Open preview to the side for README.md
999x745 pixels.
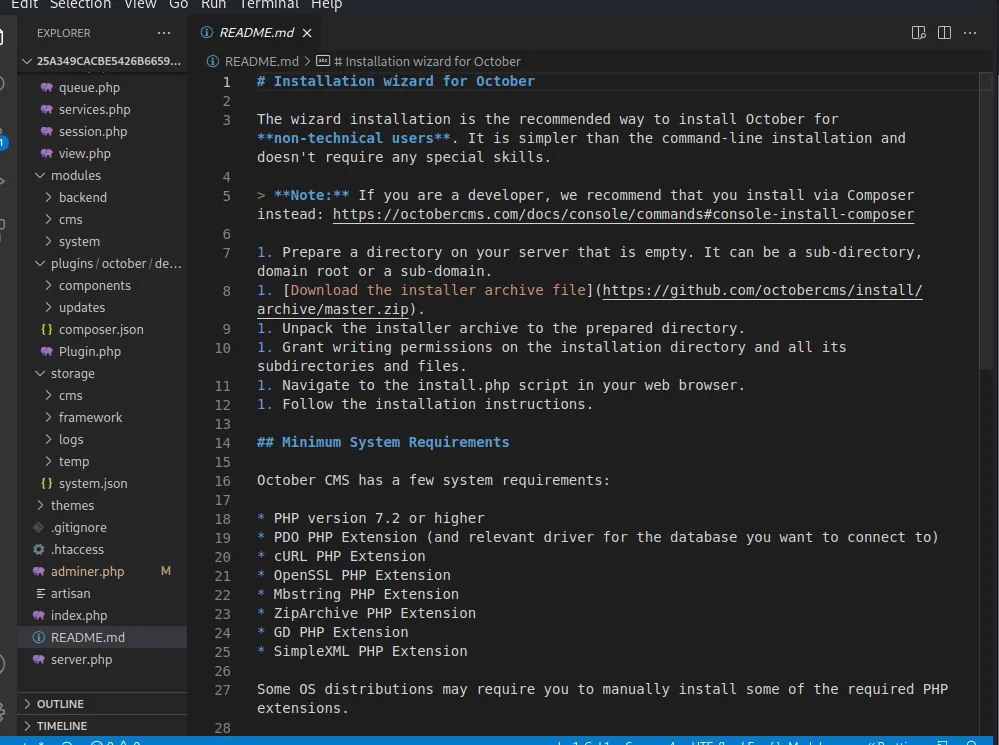pos(919,33)
